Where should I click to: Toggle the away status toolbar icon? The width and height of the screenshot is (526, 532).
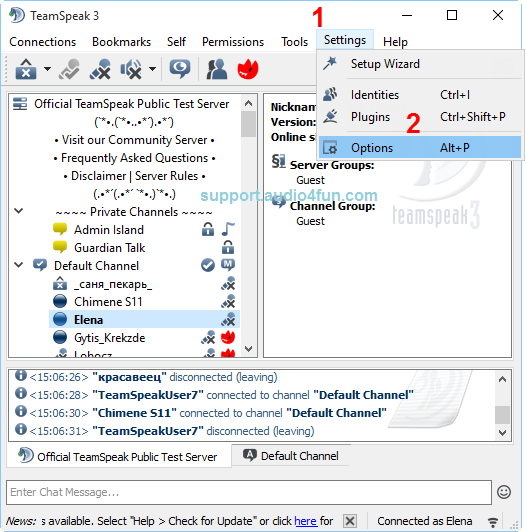pyautogui.click(x=70, y=69)
